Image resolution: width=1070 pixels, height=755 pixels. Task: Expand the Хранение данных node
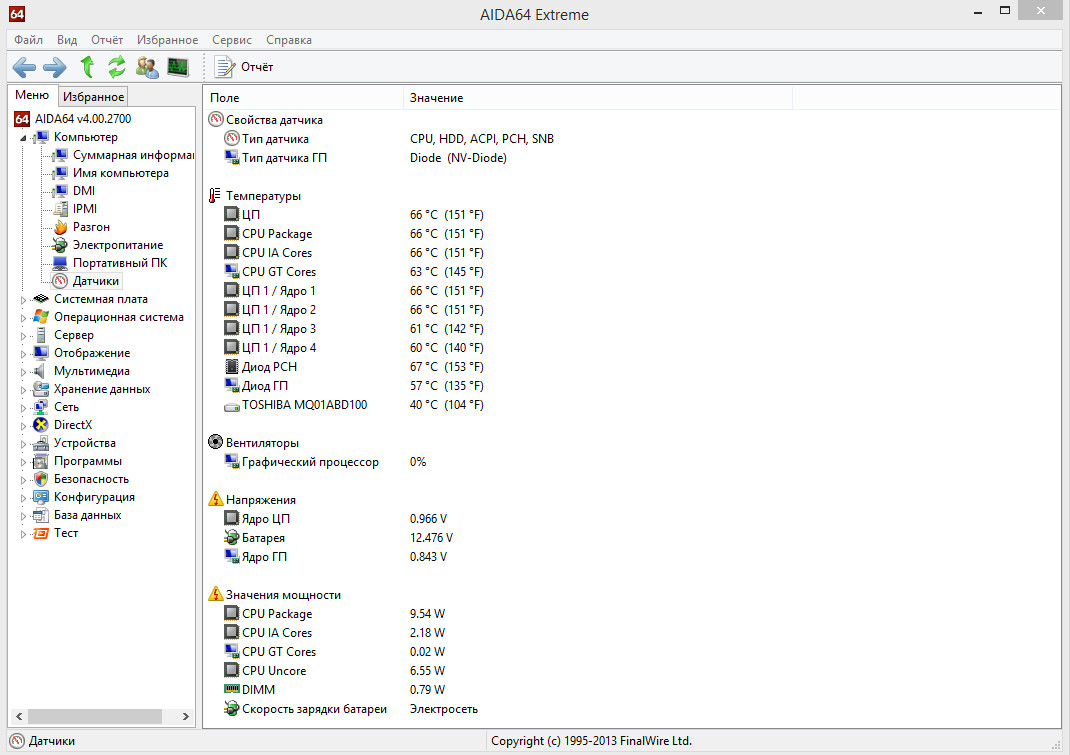point(23,390)
